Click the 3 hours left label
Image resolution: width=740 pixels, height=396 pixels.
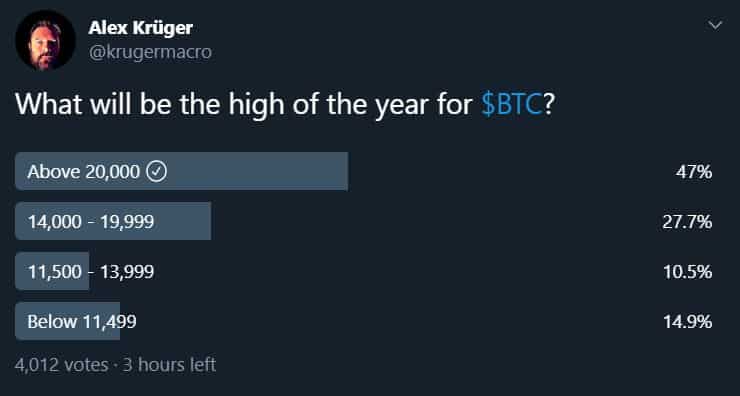click(x=169, y=365)
